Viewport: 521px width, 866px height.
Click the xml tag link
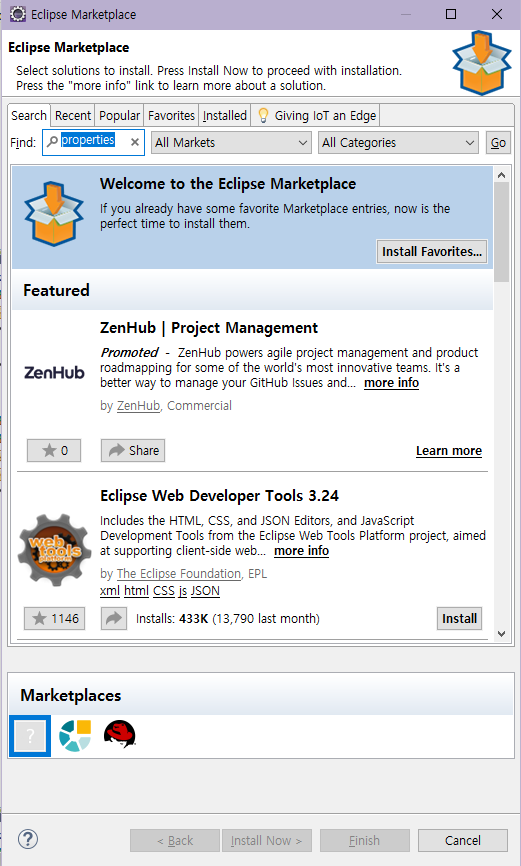pyautogui.click(x=109, y=591)
